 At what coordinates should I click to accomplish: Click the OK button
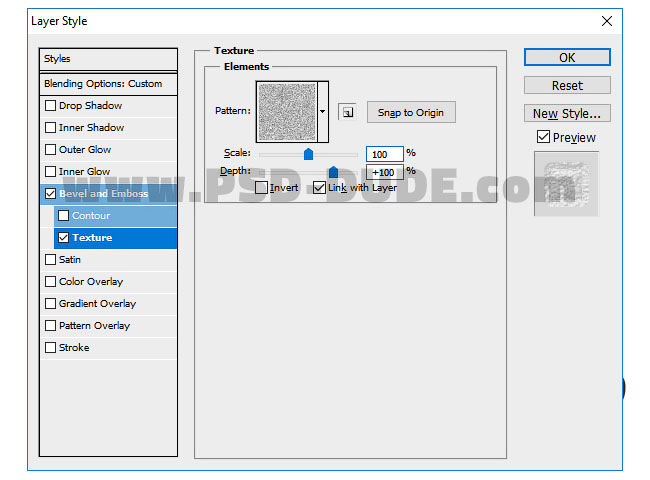point(567,57)
